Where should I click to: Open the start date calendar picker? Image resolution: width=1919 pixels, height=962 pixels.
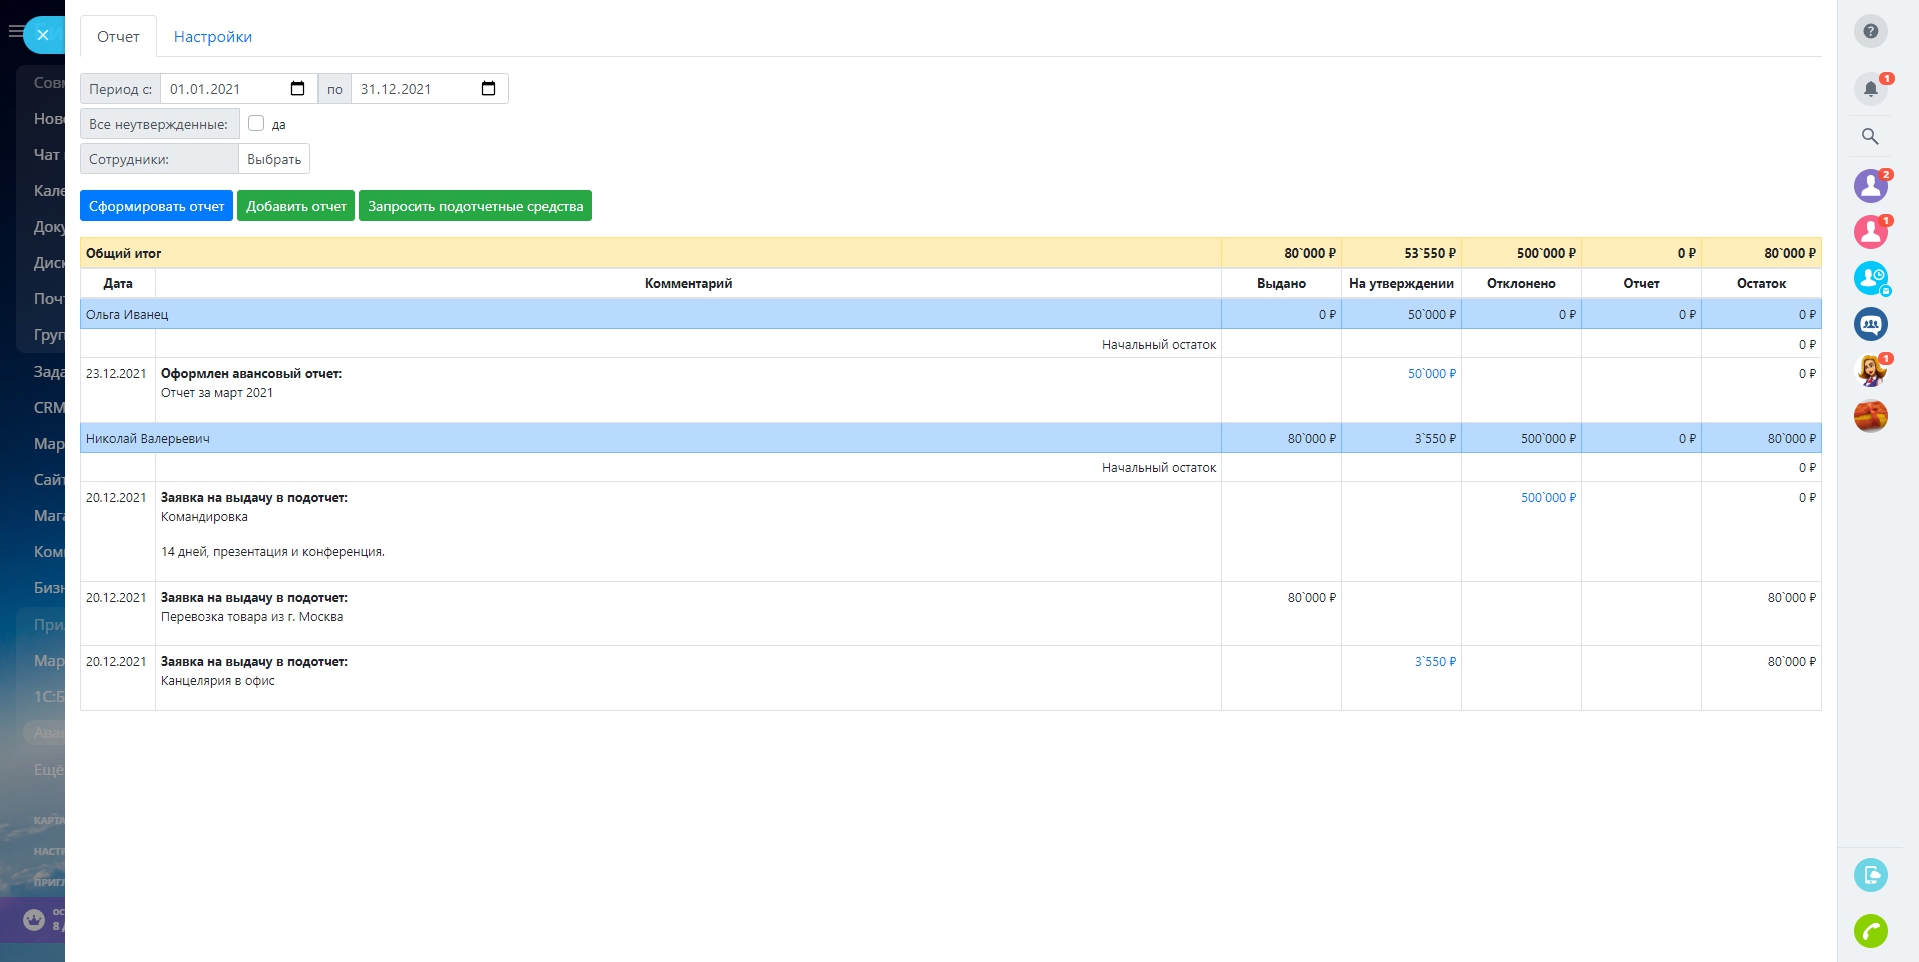297,89
